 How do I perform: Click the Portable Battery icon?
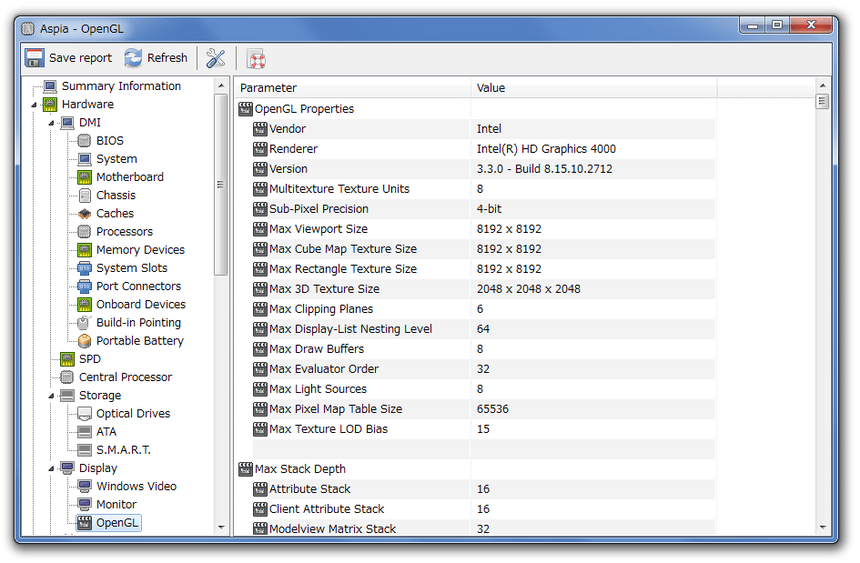(x=84, y=341)
